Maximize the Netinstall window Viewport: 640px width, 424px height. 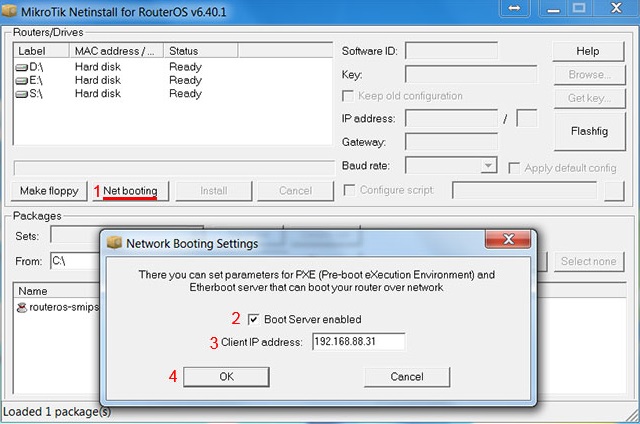(579, 8)
